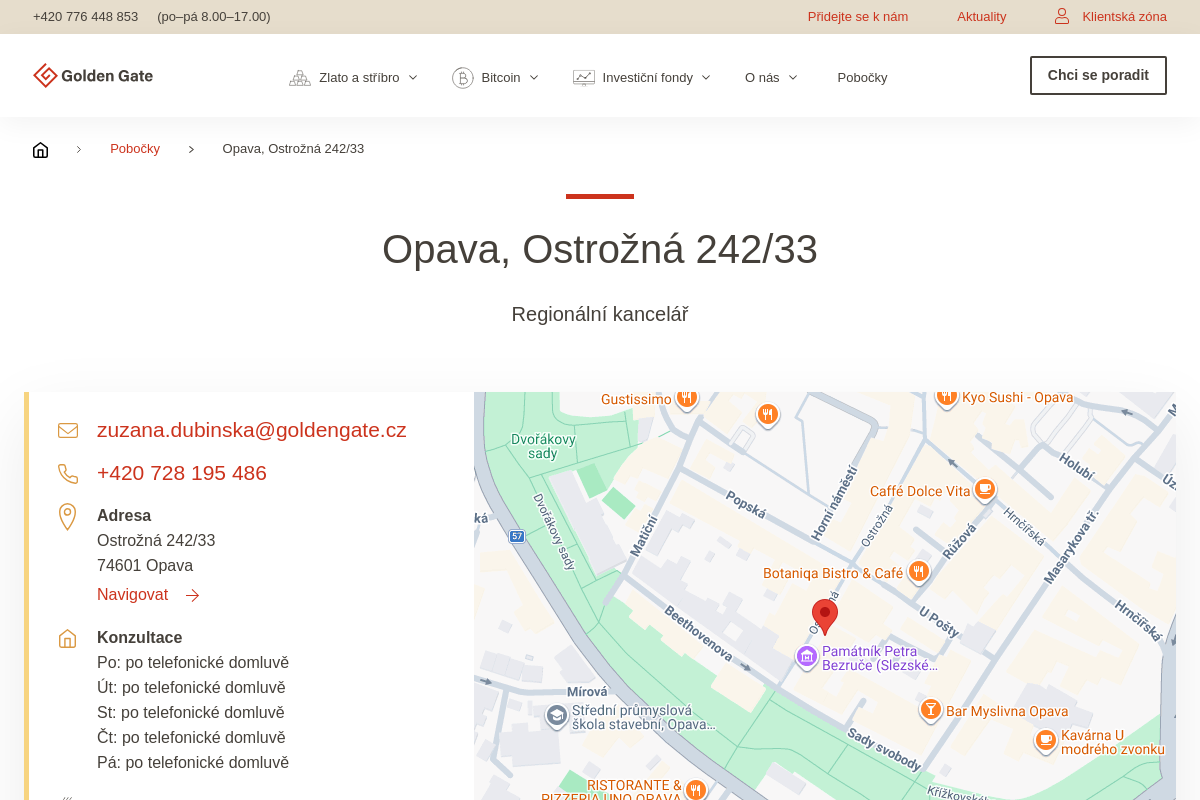Go to home via breadcrumb house icon
Screen dimensions: 1200x800
[40, 150]
